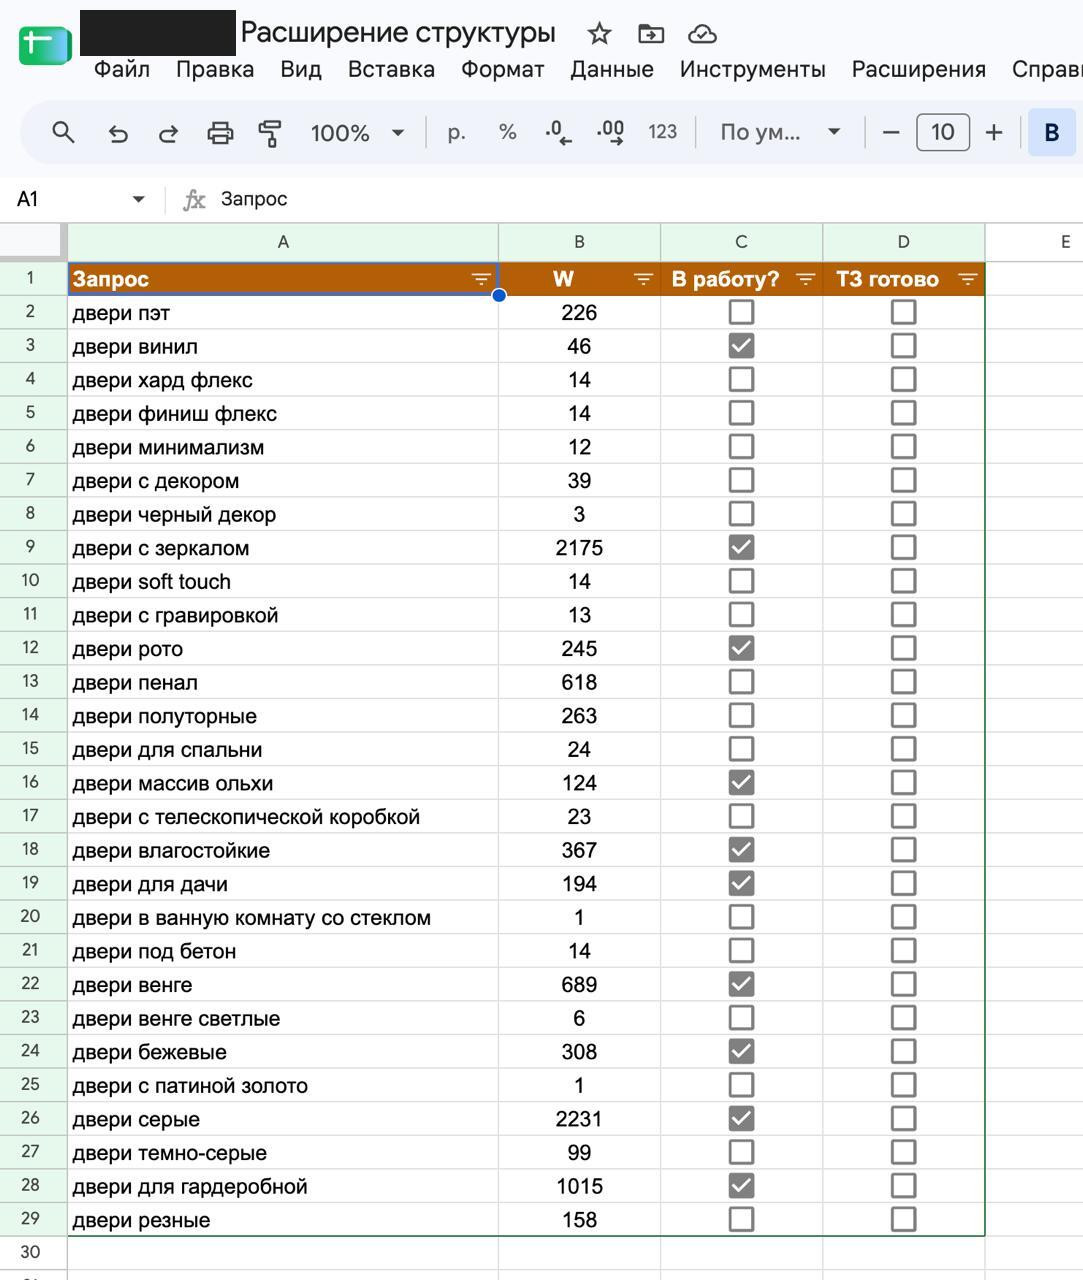Screen dimensions: 1083x1280
Task: Toggle bold formatting button
Action: pyautogui.click(x=1052, y=132)
